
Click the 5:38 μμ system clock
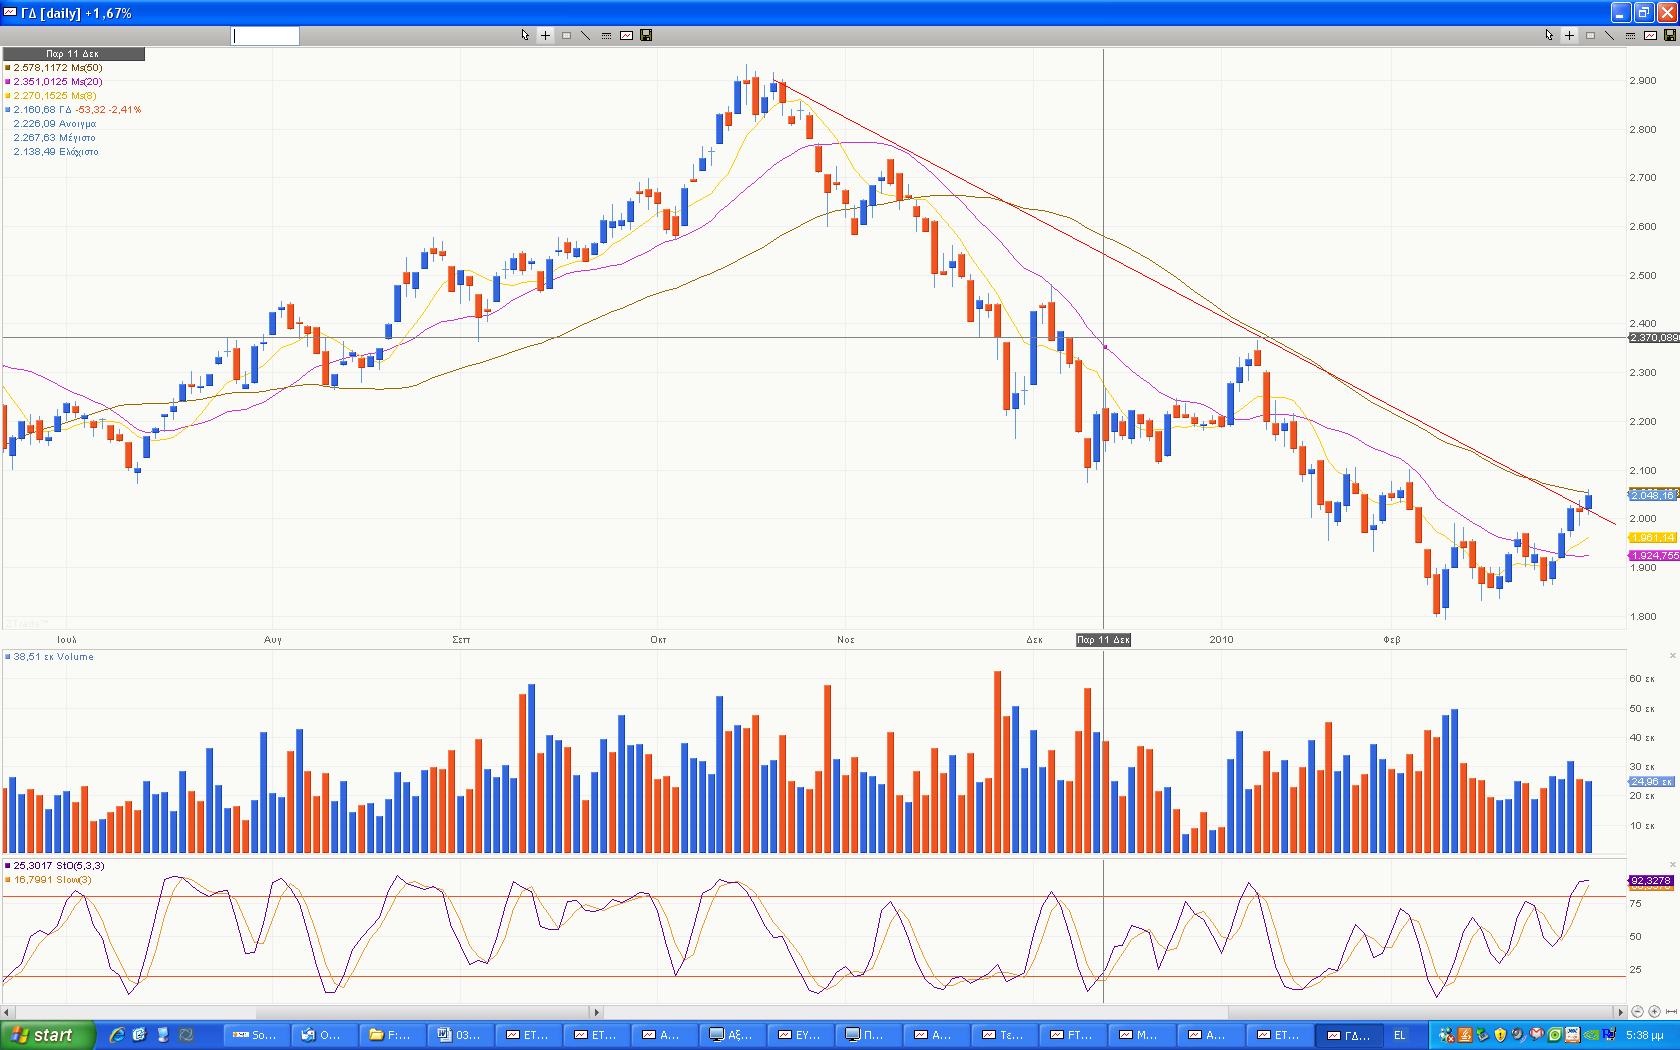[1645, 1036]
